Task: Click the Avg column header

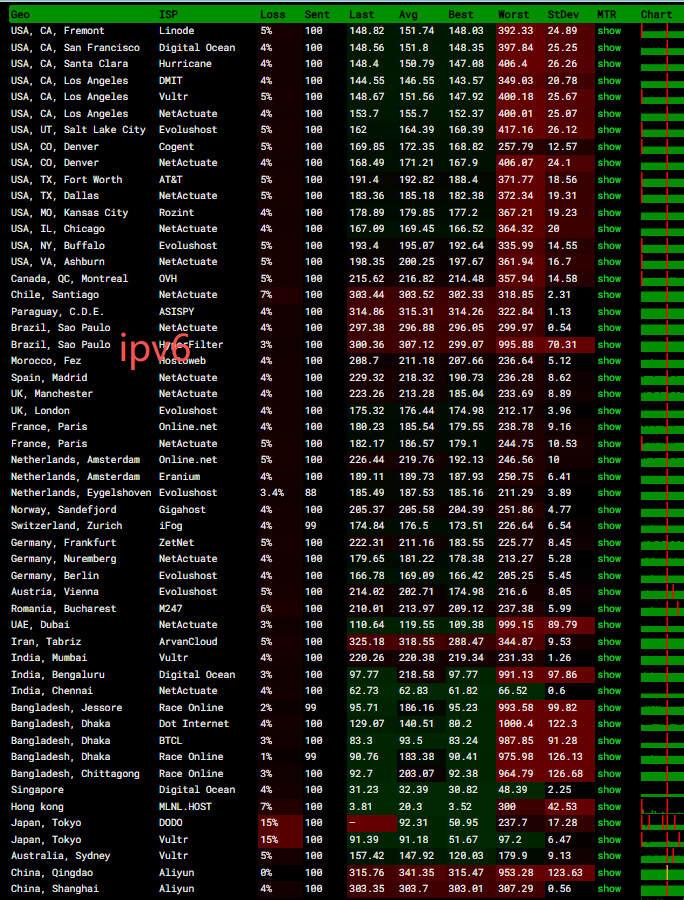Action: click(409, 15)
